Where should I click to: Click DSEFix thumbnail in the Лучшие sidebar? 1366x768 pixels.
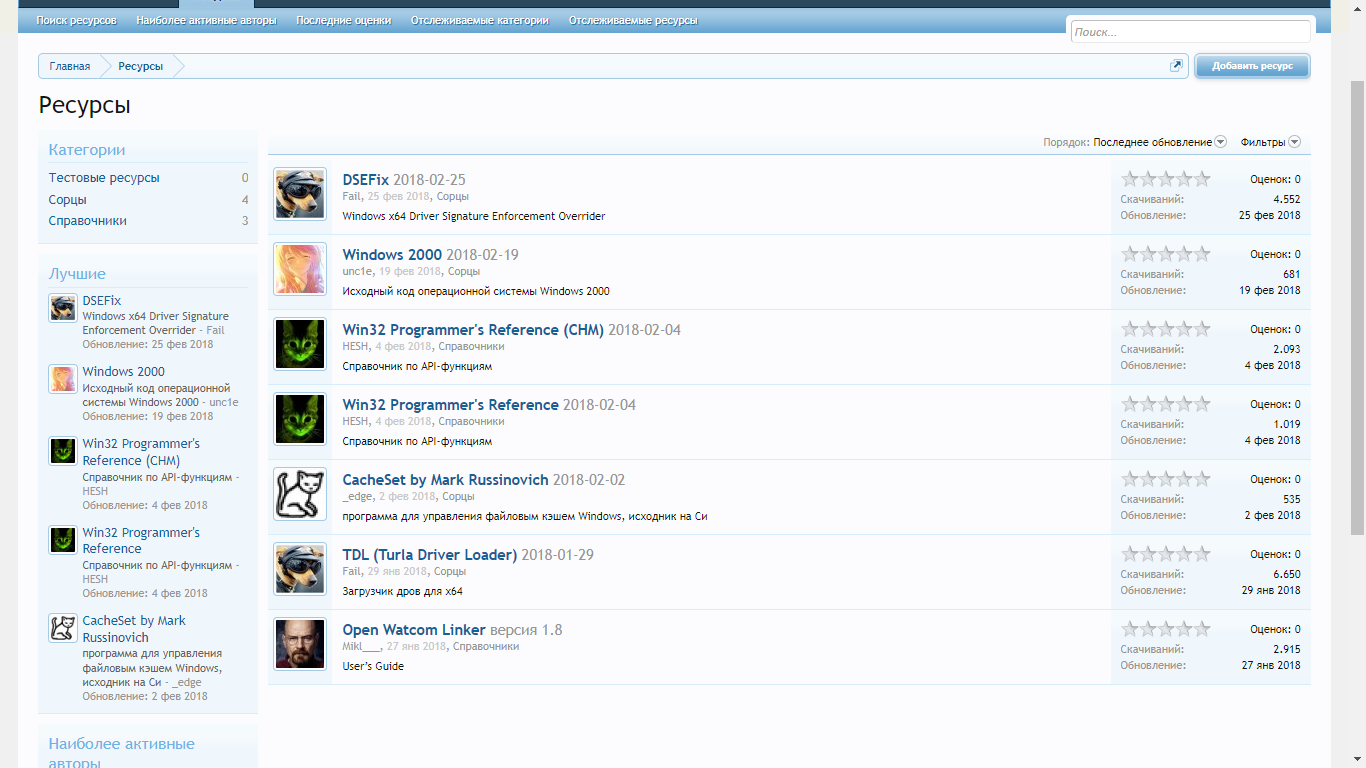point(63,308)
